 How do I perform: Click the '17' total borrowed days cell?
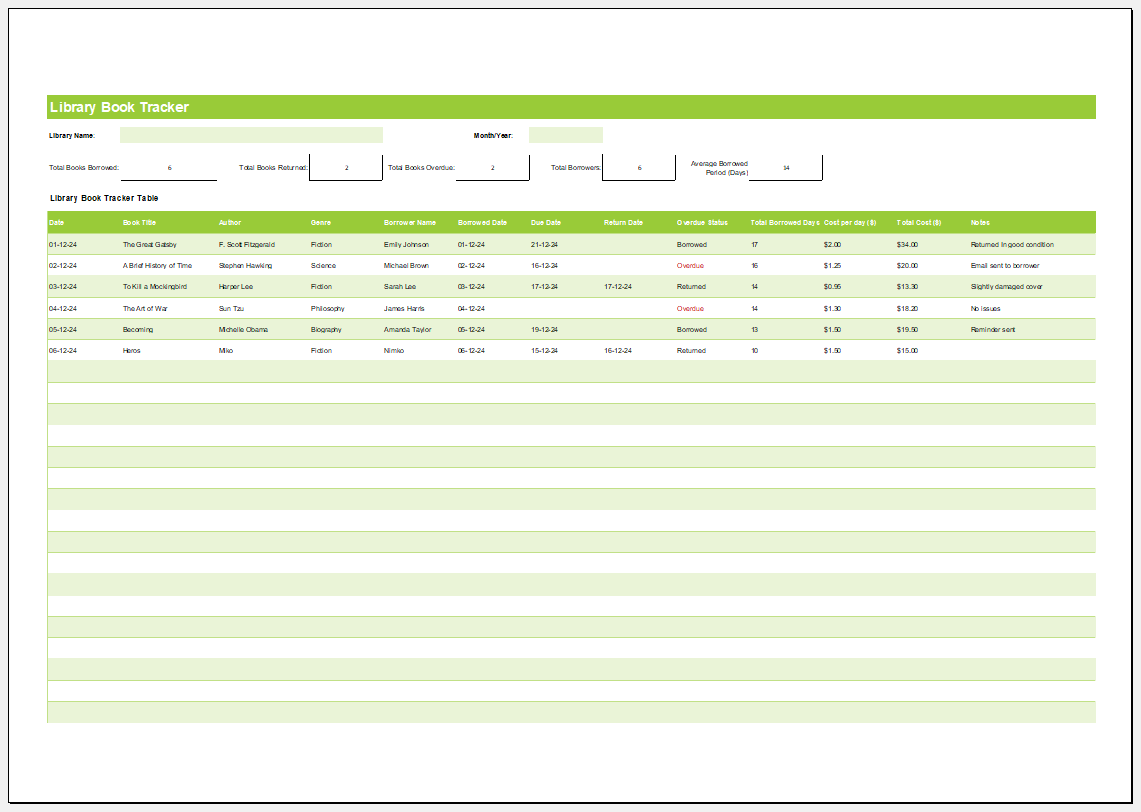coord(755,244)
